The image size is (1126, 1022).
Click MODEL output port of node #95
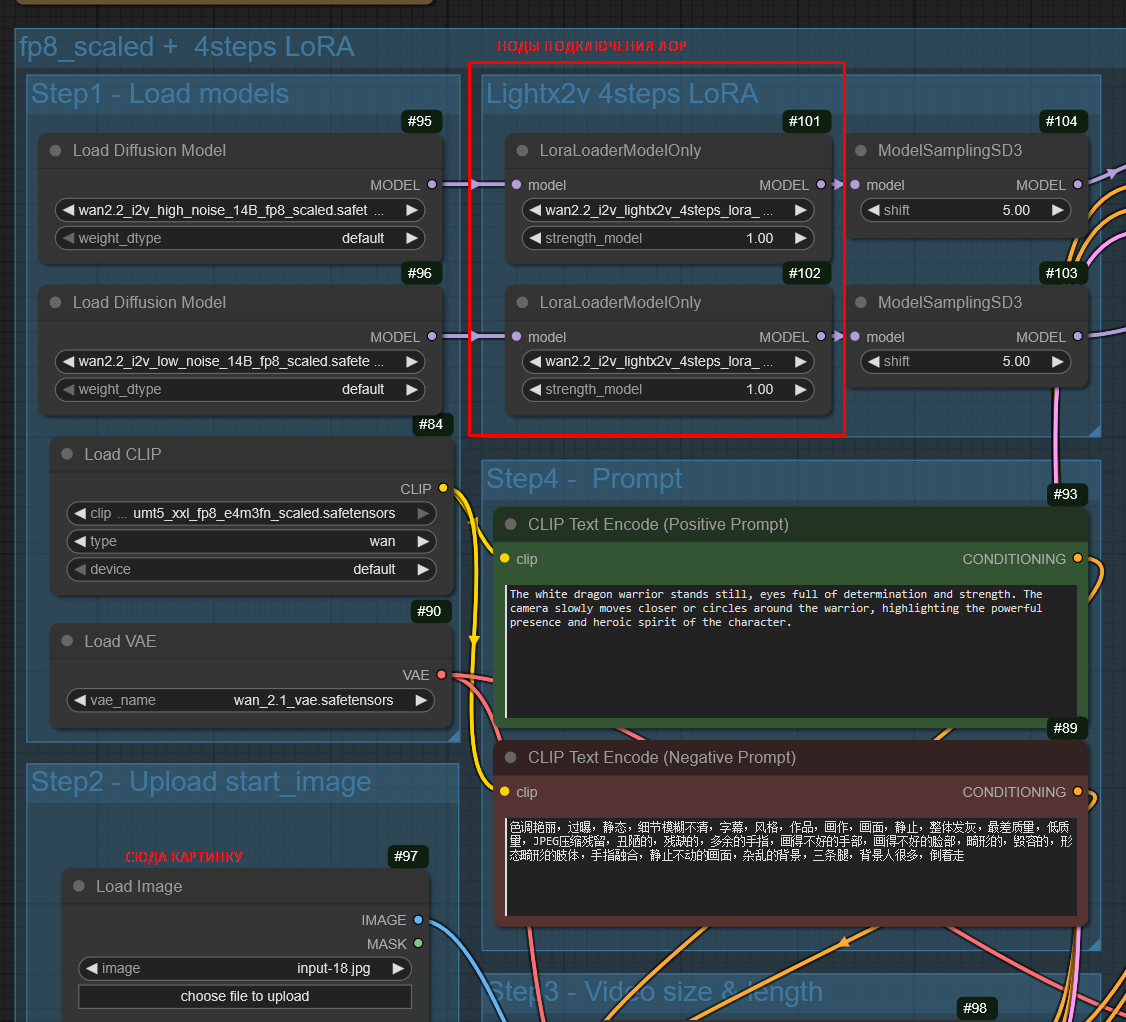click(x=432, y=185)
